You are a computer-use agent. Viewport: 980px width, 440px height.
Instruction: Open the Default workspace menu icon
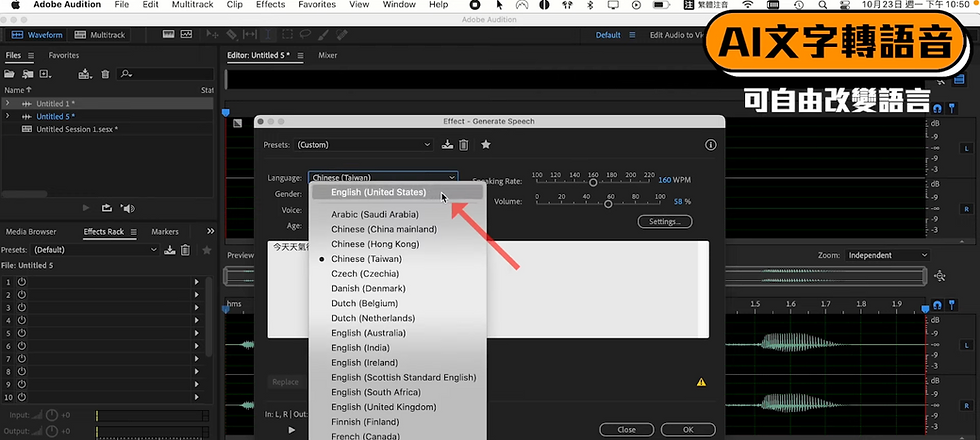(632, 35)
